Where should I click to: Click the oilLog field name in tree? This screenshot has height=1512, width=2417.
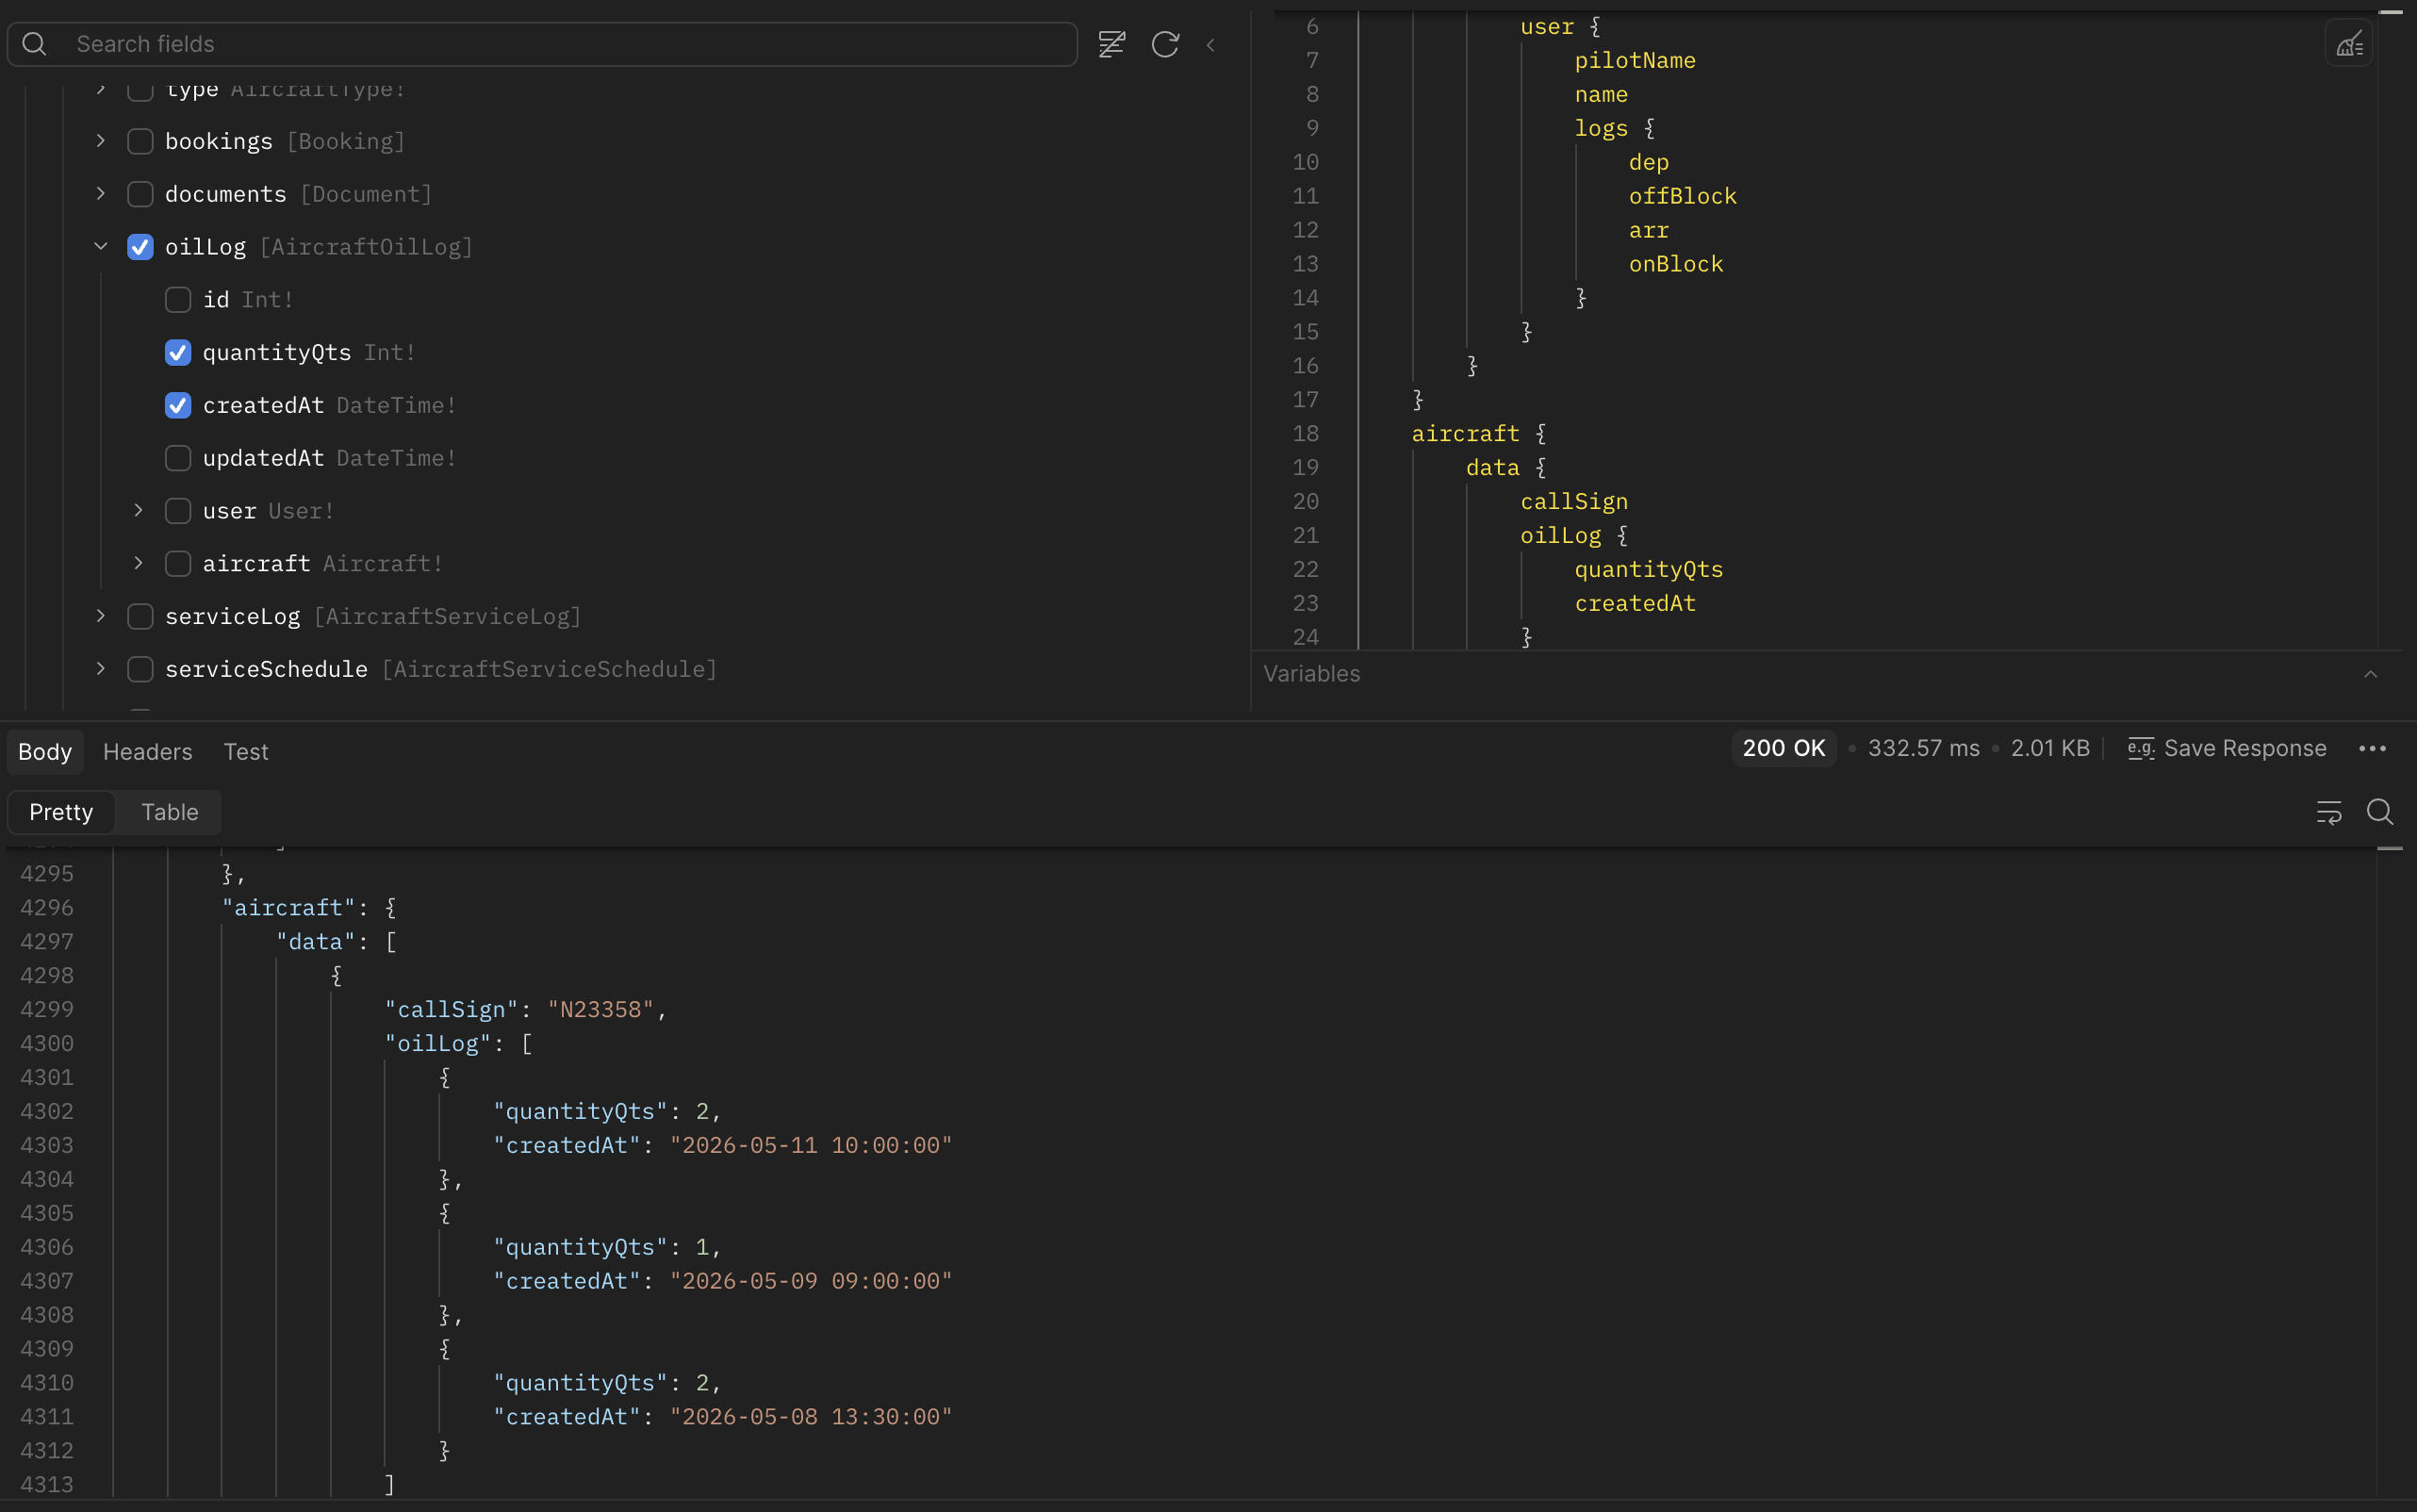(205, 247)
